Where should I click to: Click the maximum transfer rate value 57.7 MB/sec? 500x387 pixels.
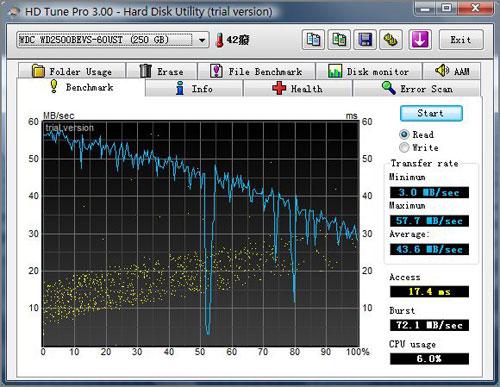click(x=429, y=221)
